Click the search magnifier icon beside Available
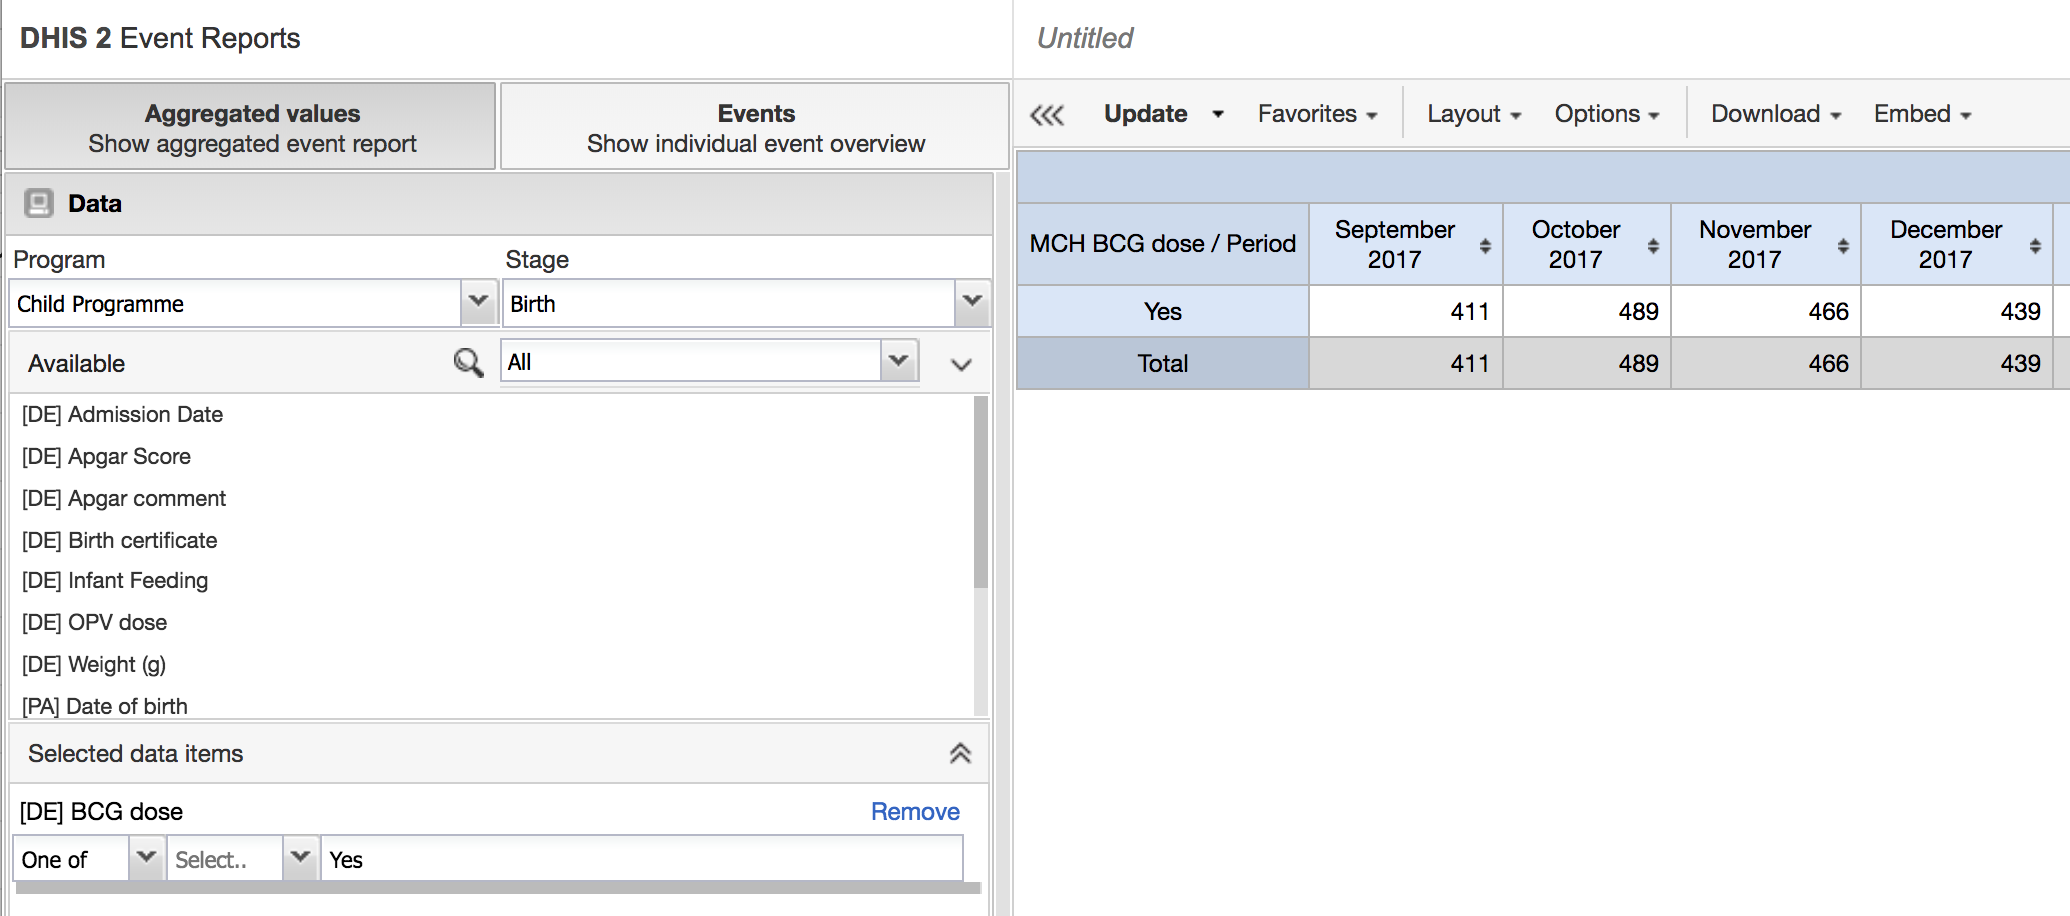This screenshot has height=916, width=2070. tap(467, 362)
